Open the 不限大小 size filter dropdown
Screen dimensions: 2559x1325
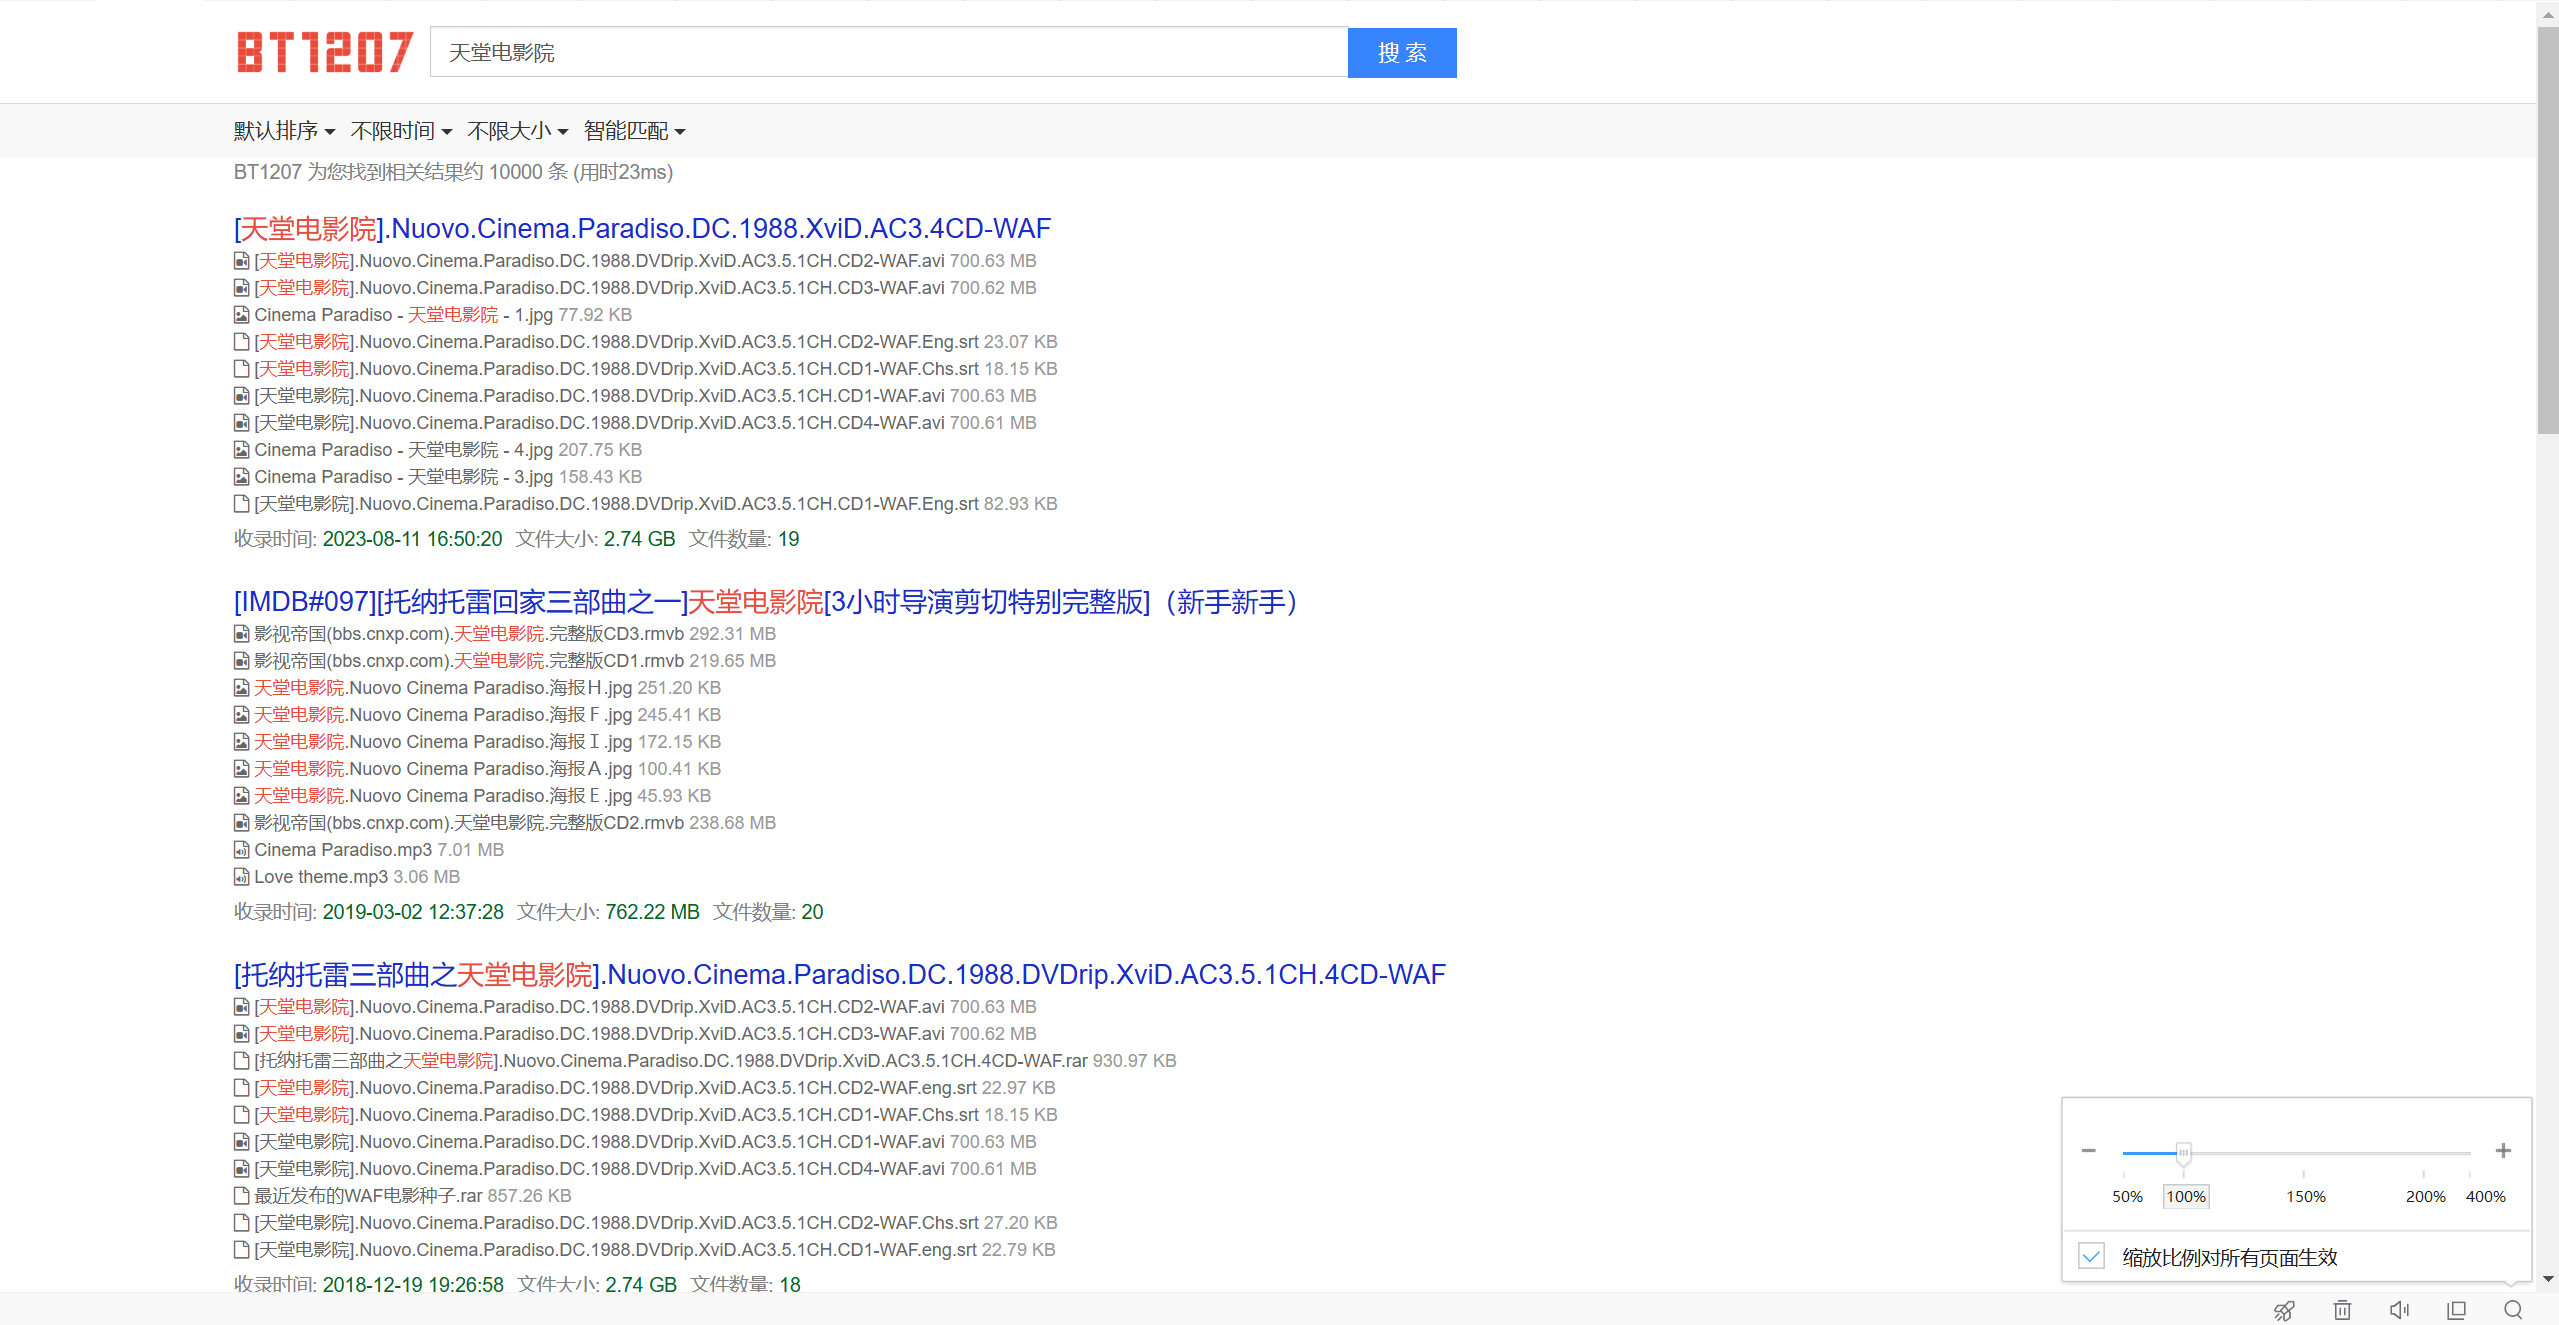[517, 131]
